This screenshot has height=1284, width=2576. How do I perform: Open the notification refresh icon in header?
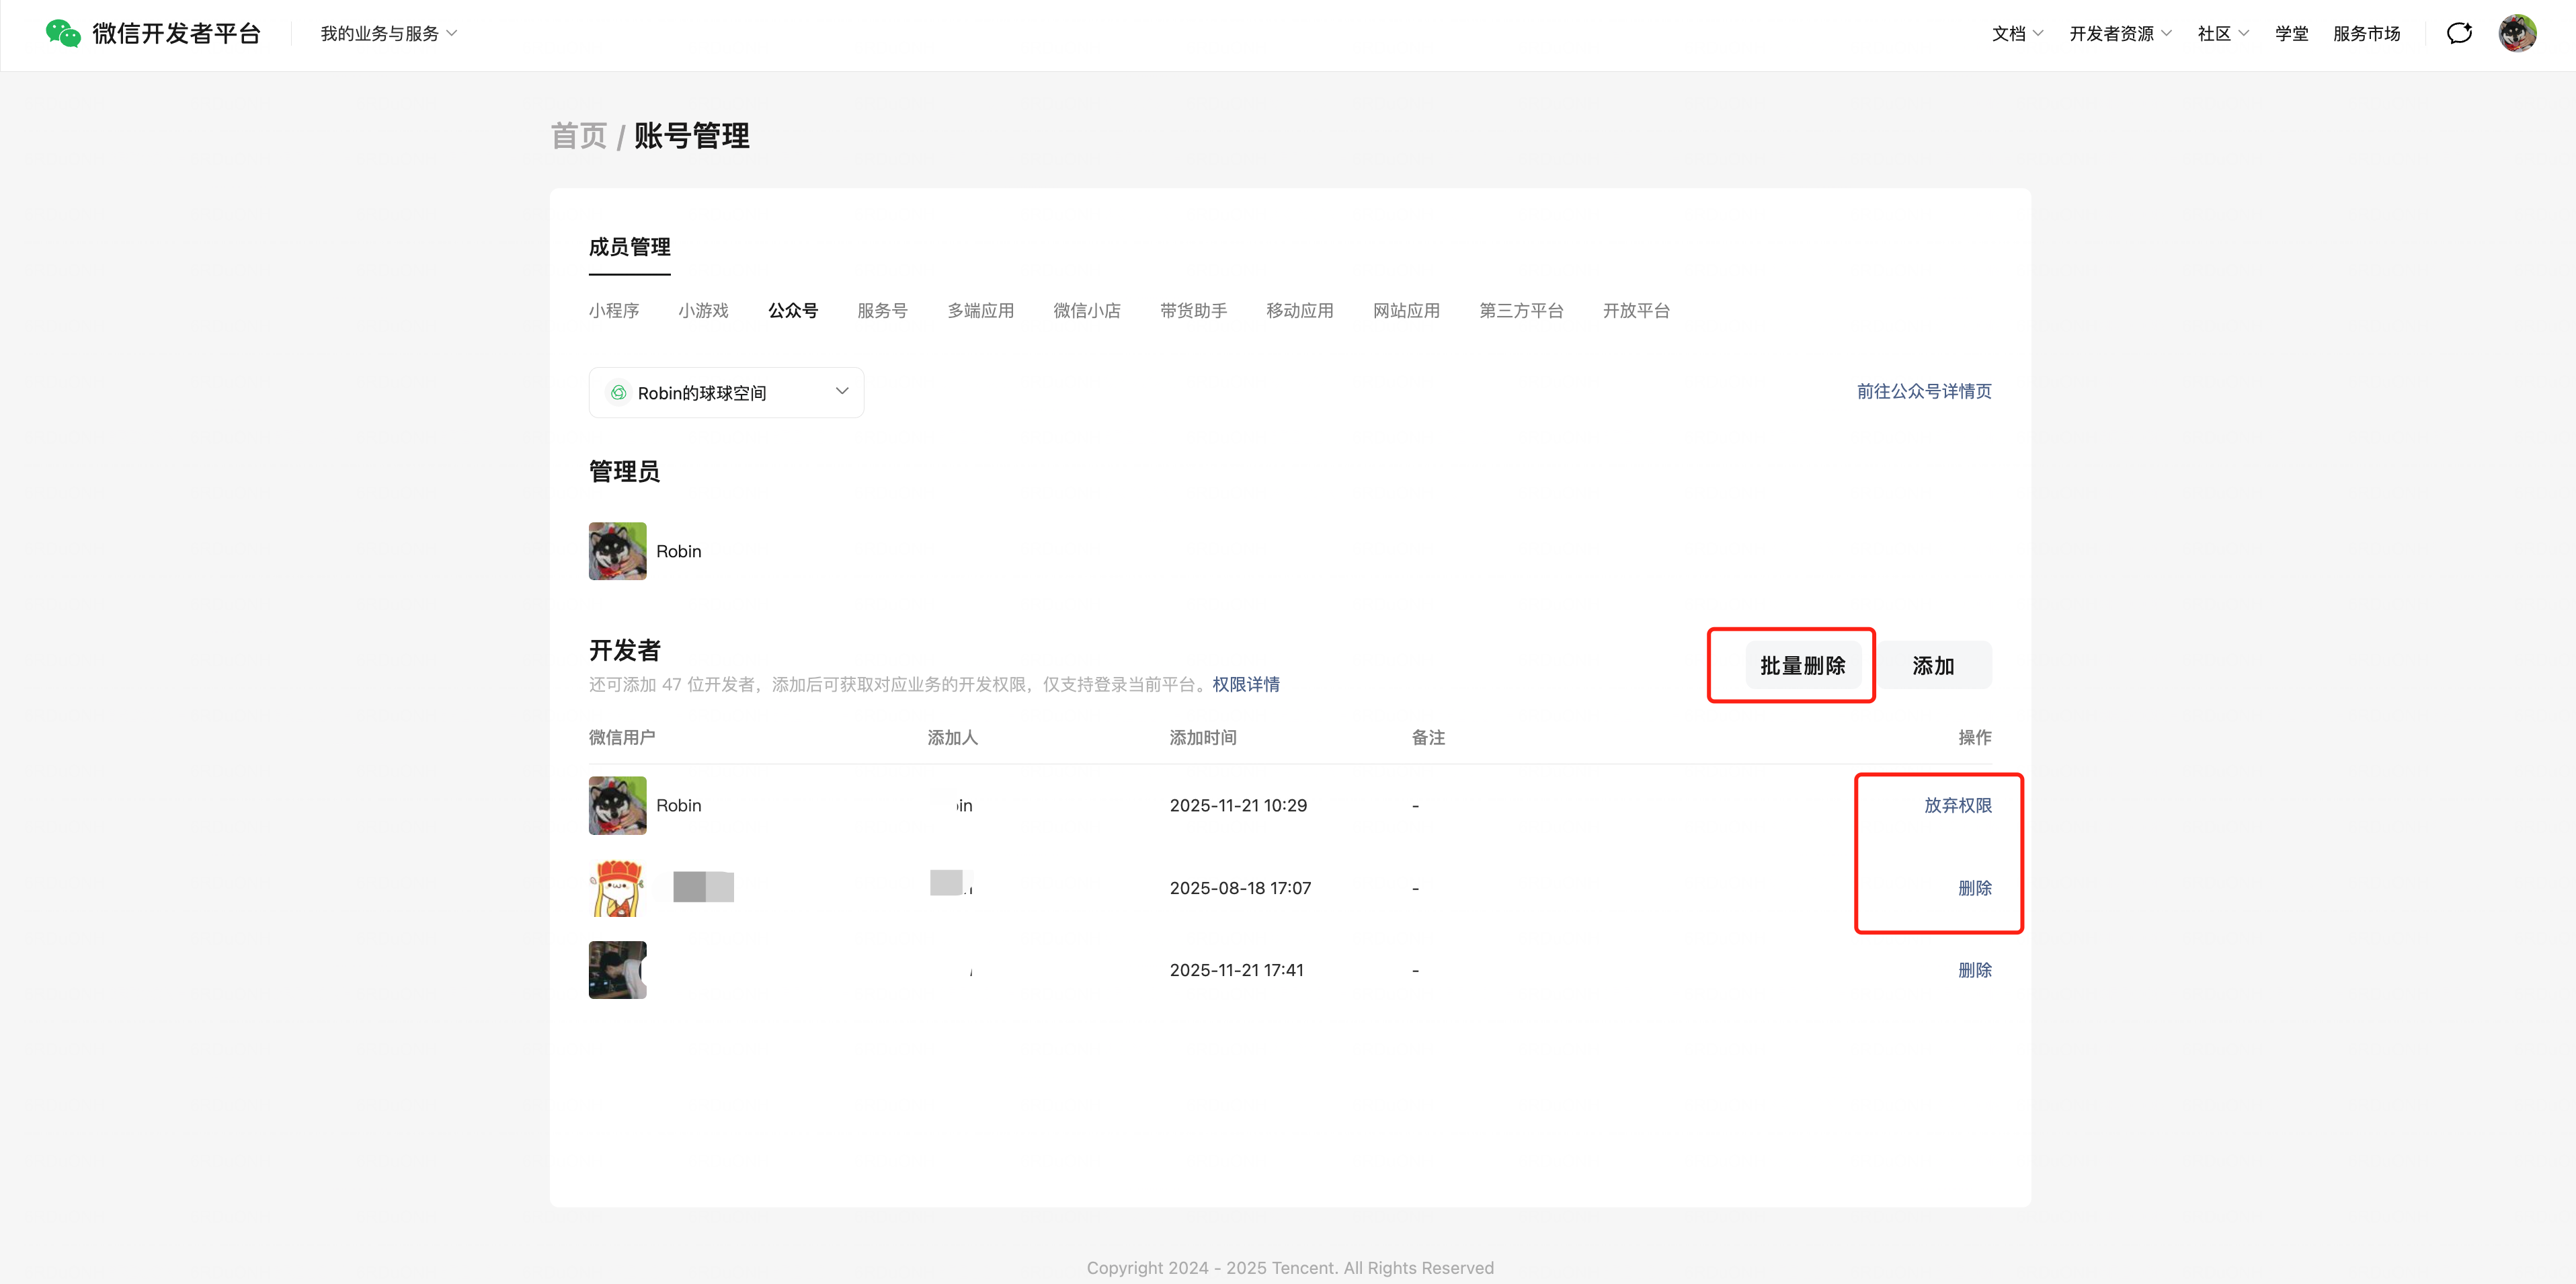(x=2459, y=34)
